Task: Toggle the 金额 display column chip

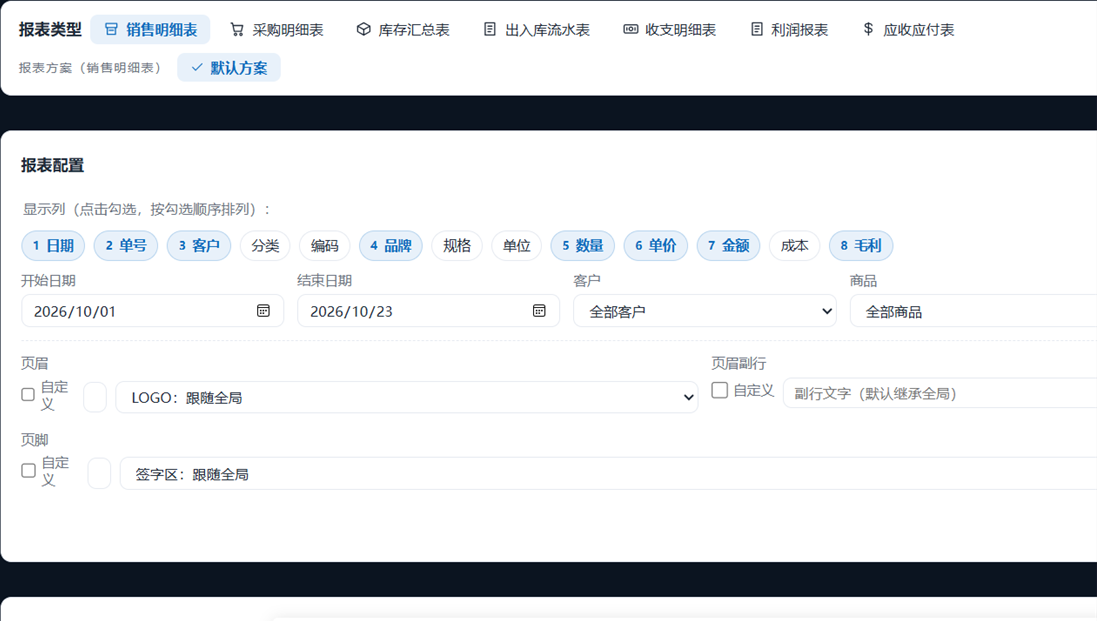Action: point(728,245)
